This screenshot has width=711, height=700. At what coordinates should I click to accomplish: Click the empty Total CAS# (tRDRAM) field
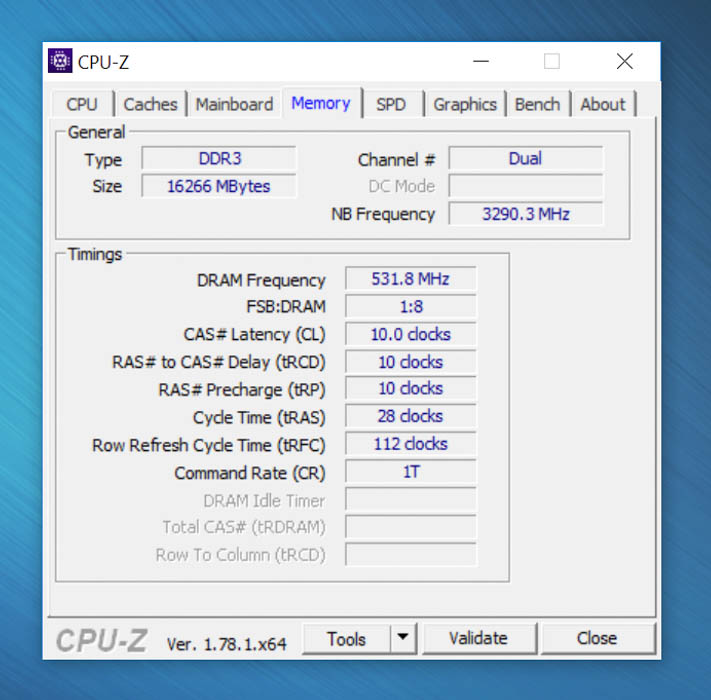tap(410, 527)
